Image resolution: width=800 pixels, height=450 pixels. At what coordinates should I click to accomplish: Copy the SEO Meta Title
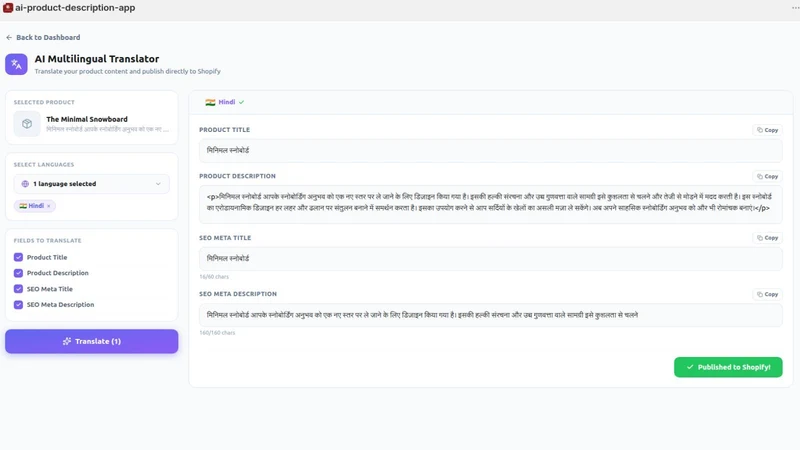[x=767, y=238]
